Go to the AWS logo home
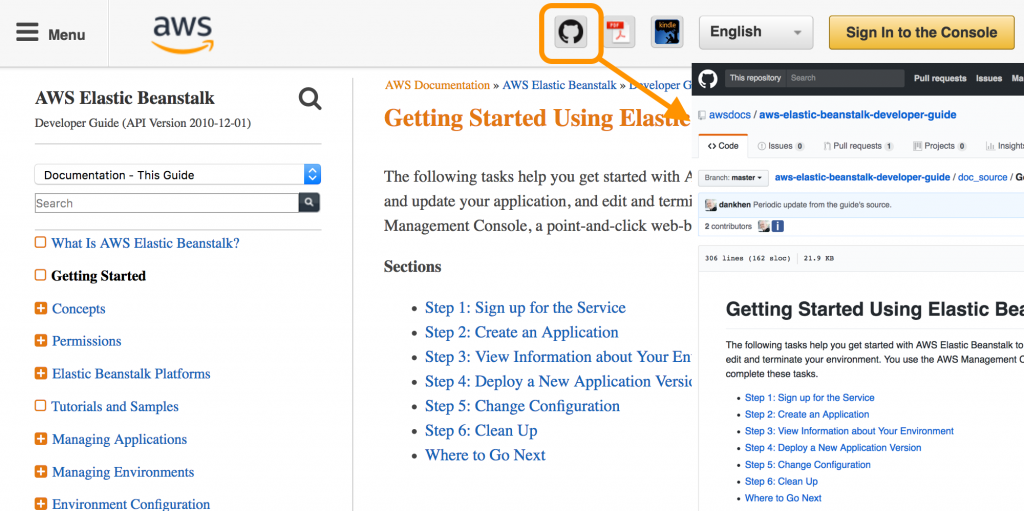1024x511 pixels. coord(183,33)
